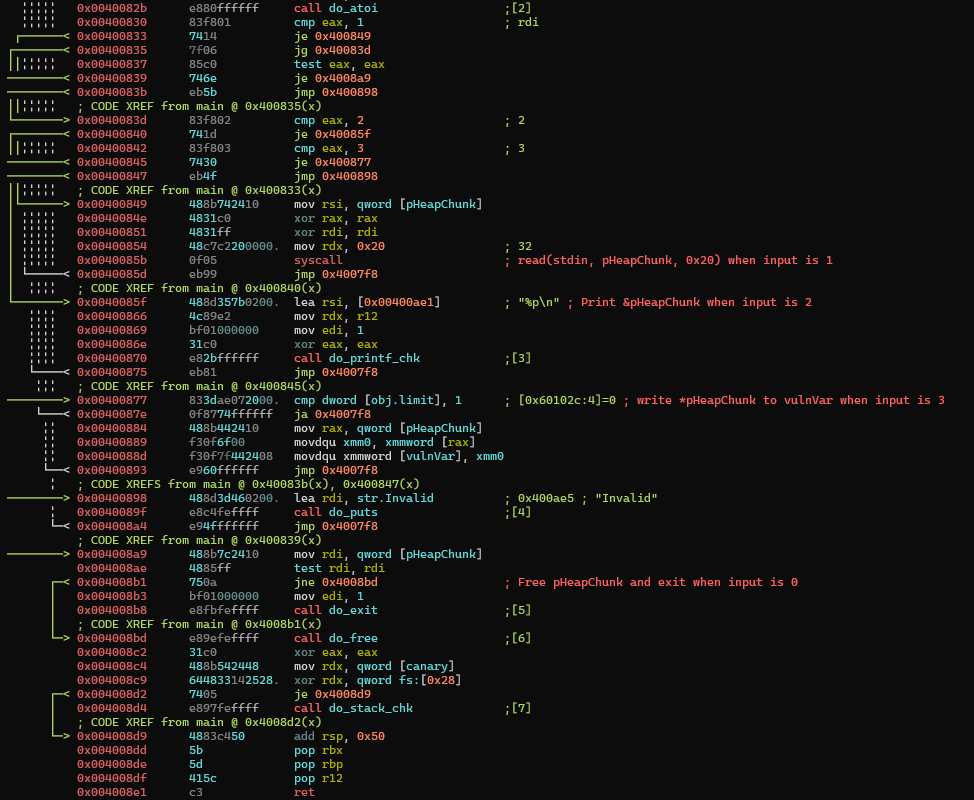
Task: Click jump target 'je 0x400849'
Action: (332, 36)
